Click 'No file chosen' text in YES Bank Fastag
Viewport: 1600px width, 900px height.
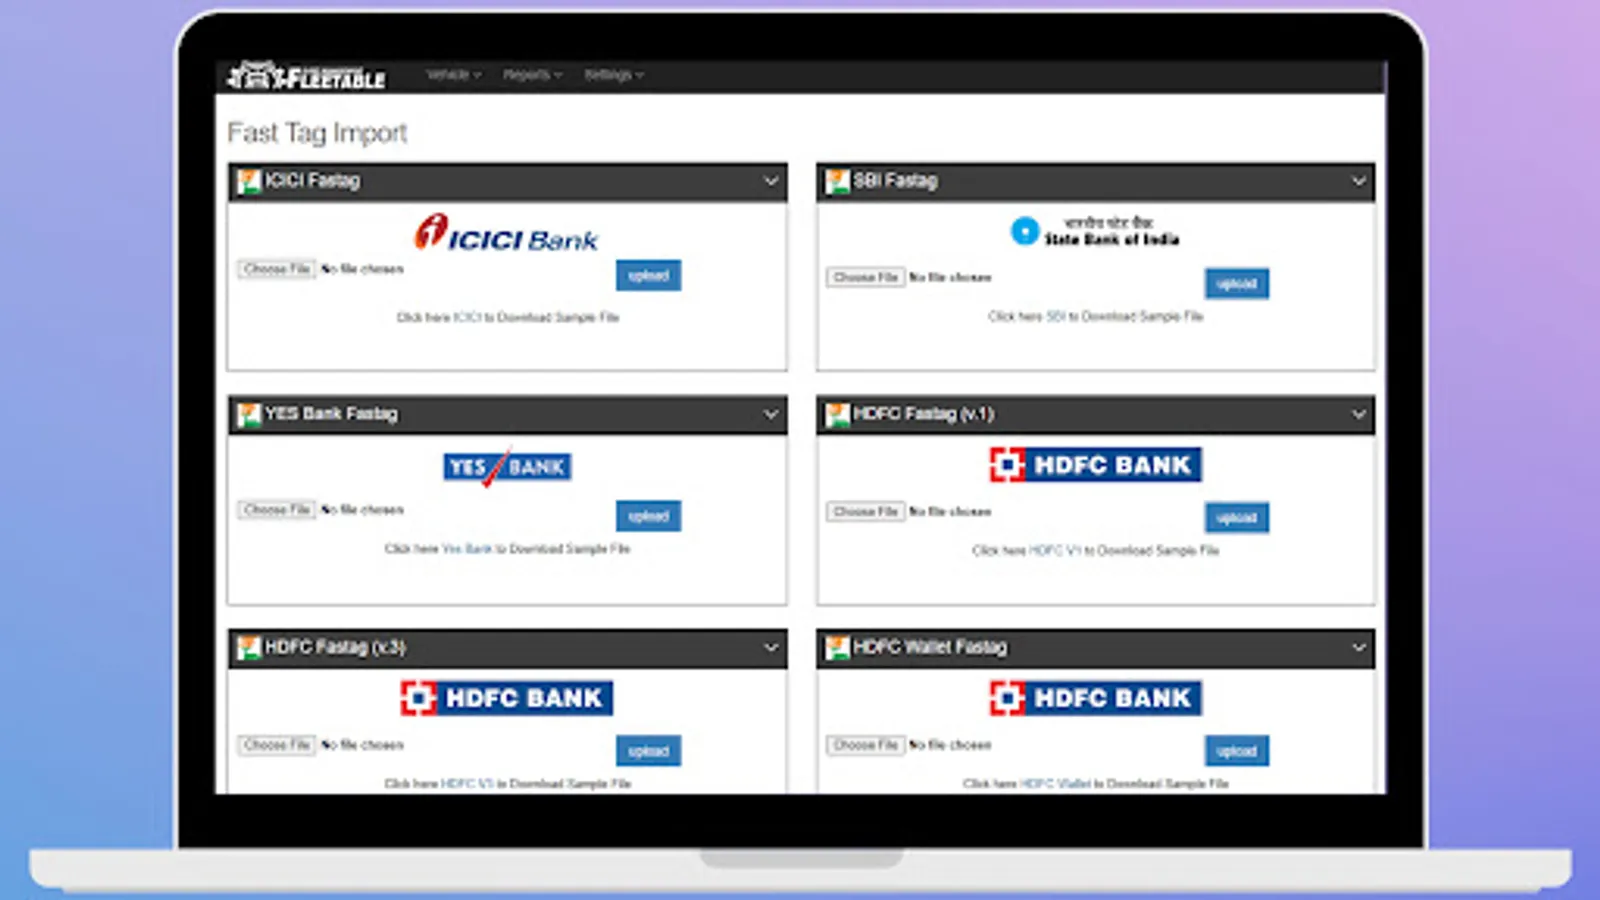(x=362, y=510)
